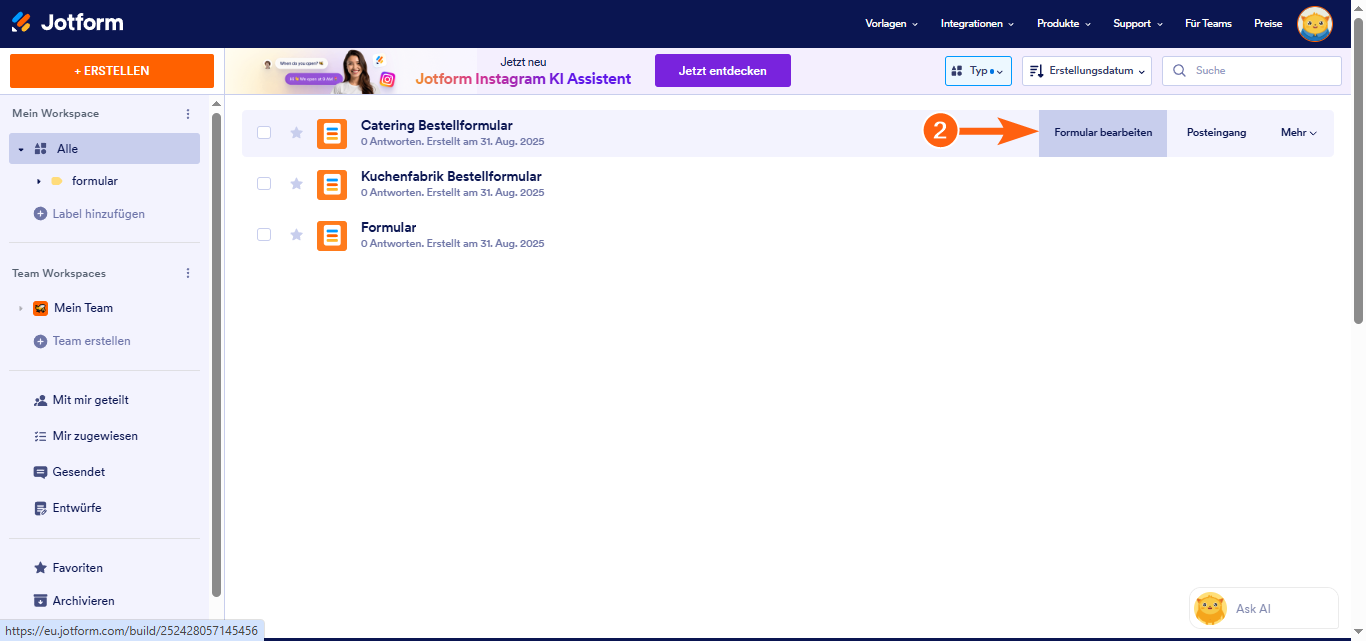The image size is (1366, 641).
Task: Star the Kuchenfabrik Bestellformular form
Action: pos(296,184)
